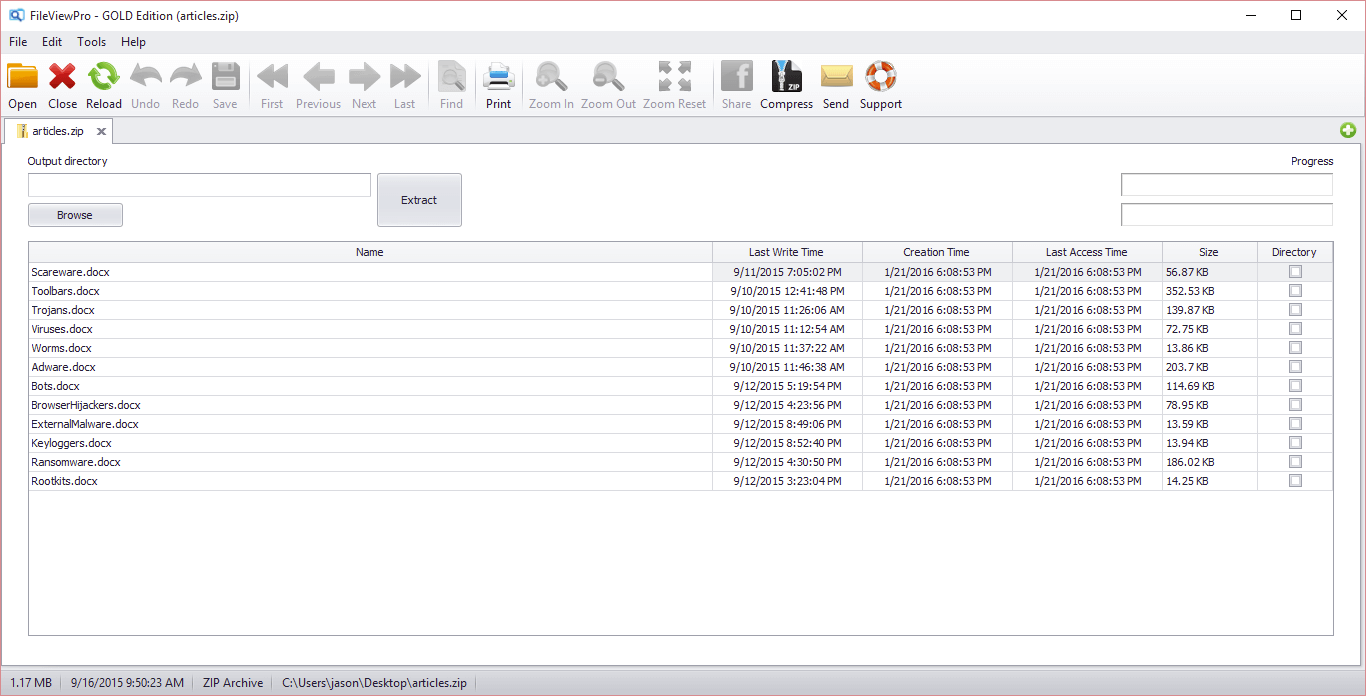Check Directory box for Worms.docx
Screen dimensions: 1366x696
point(1296,348)
